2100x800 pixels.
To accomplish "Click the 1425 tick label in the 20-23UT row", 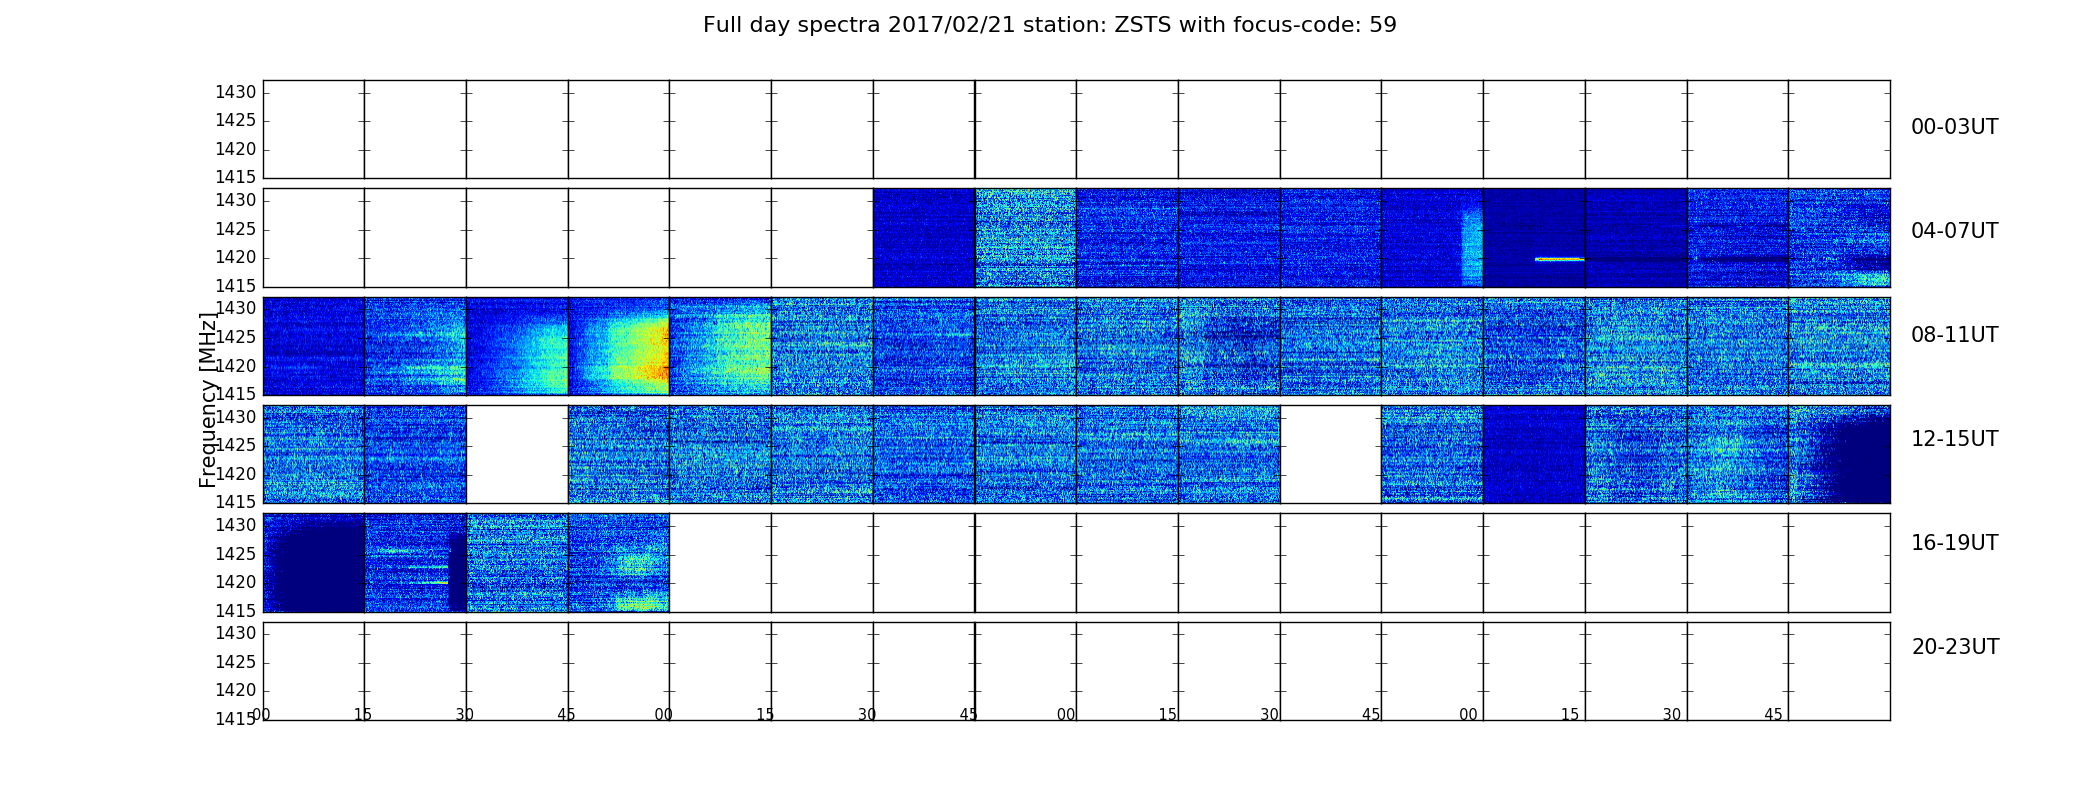I will 236,662.
